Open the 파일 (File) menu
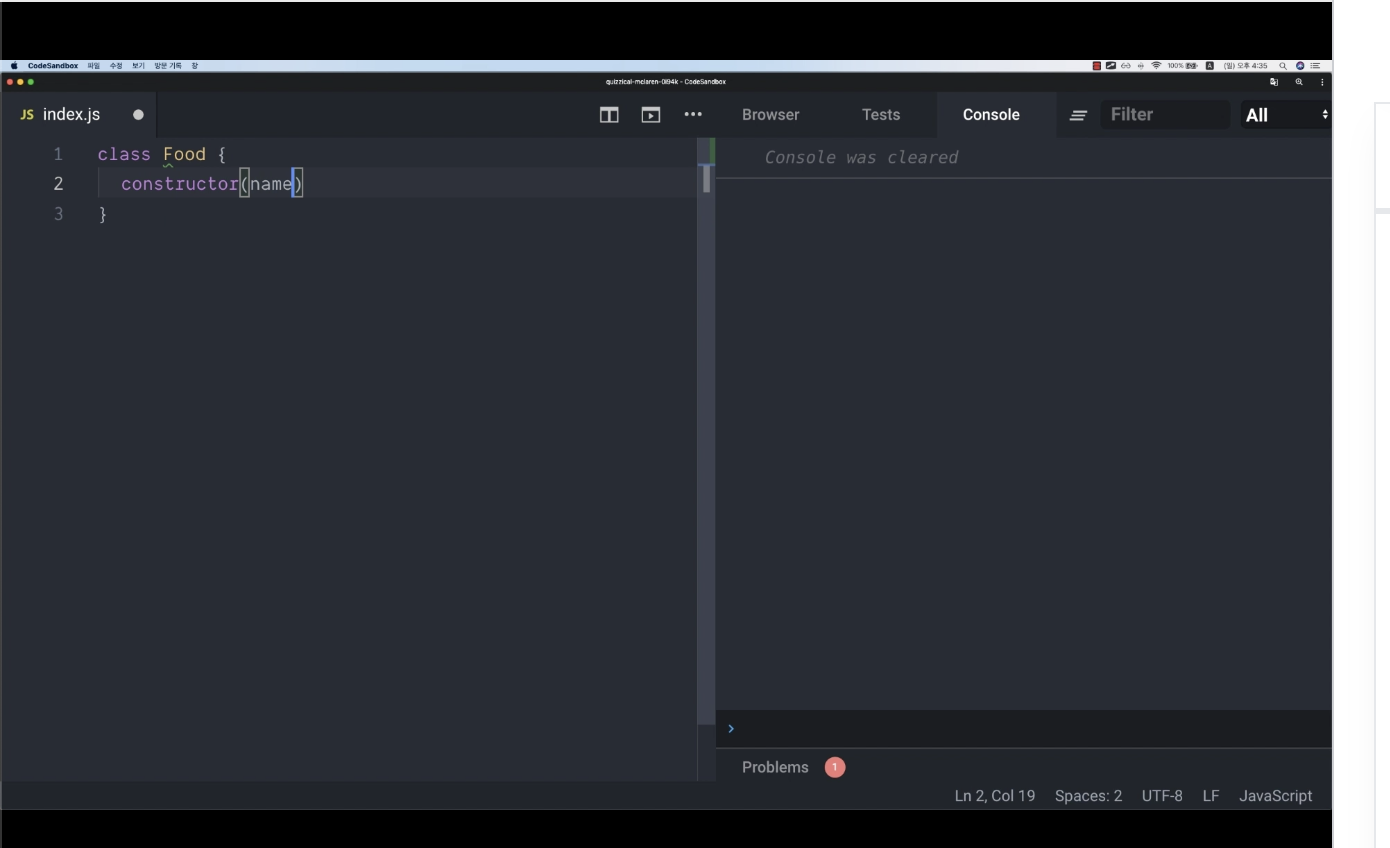 click(x=94, y=66)
